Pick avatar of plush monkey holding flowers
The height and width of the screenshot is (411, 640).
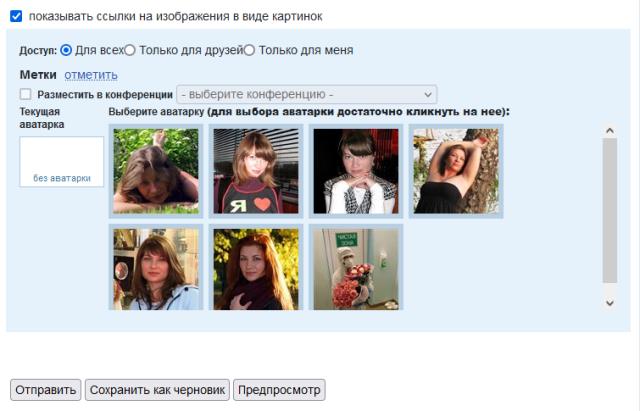pyautogui.click(x=356, y=268)
